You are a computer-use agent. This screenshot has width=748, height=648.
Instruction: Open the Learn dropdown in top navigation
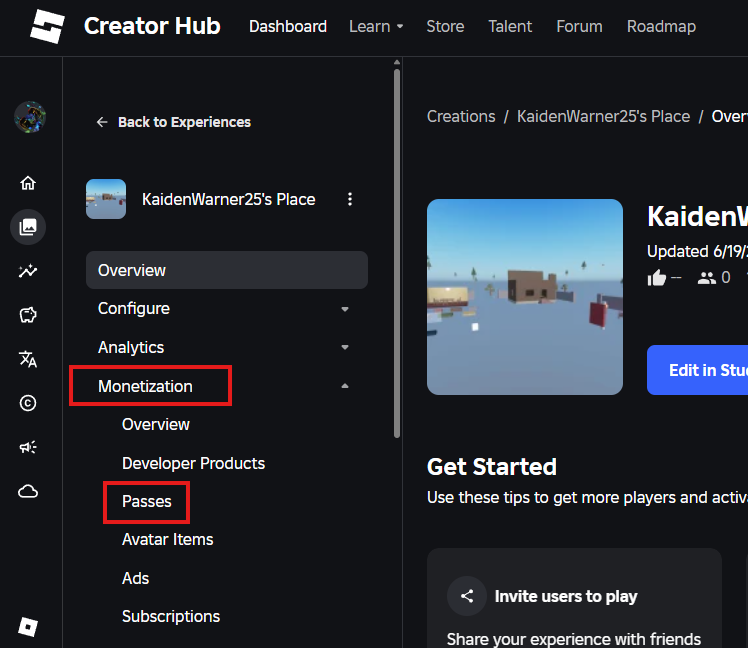376,26
